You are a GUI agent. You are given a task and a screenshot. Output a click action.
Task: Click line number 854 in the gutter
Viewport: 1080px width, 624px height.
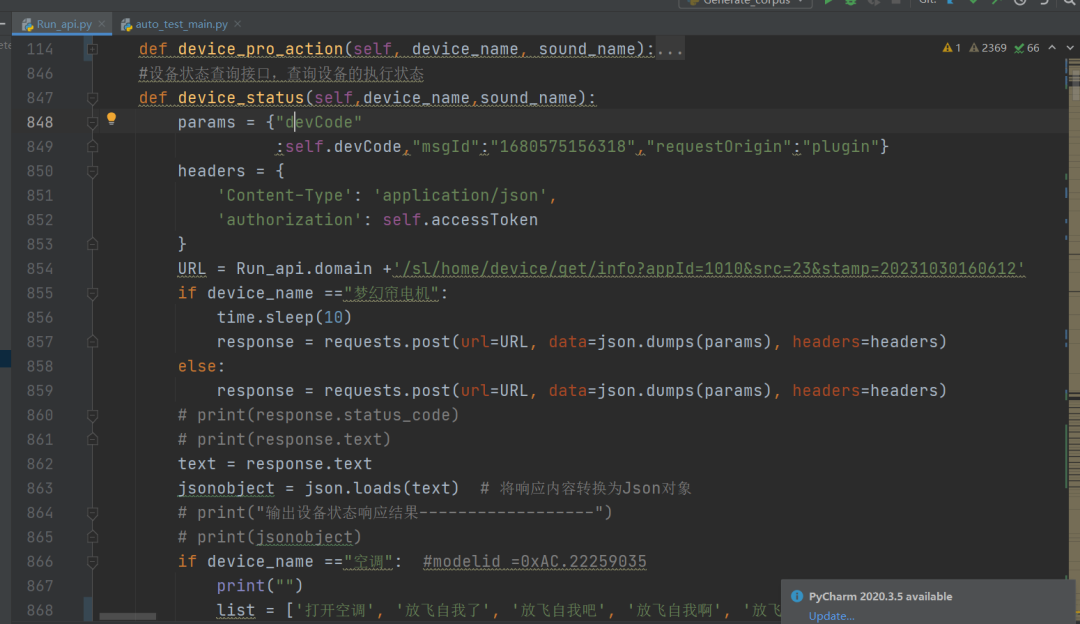tap(40, 269)
